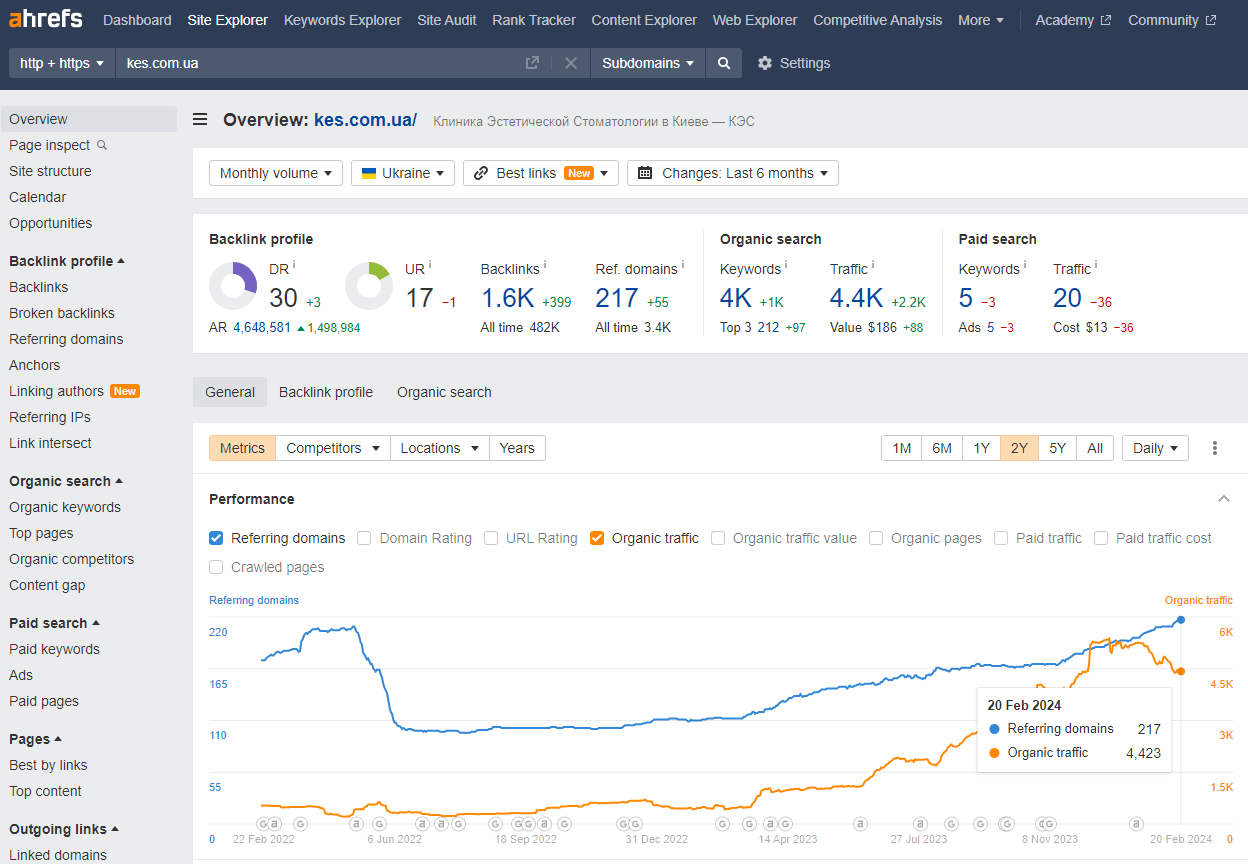Click the 20 Feb 2024 blue data point
The image size is (1248, 864).
1181,620
